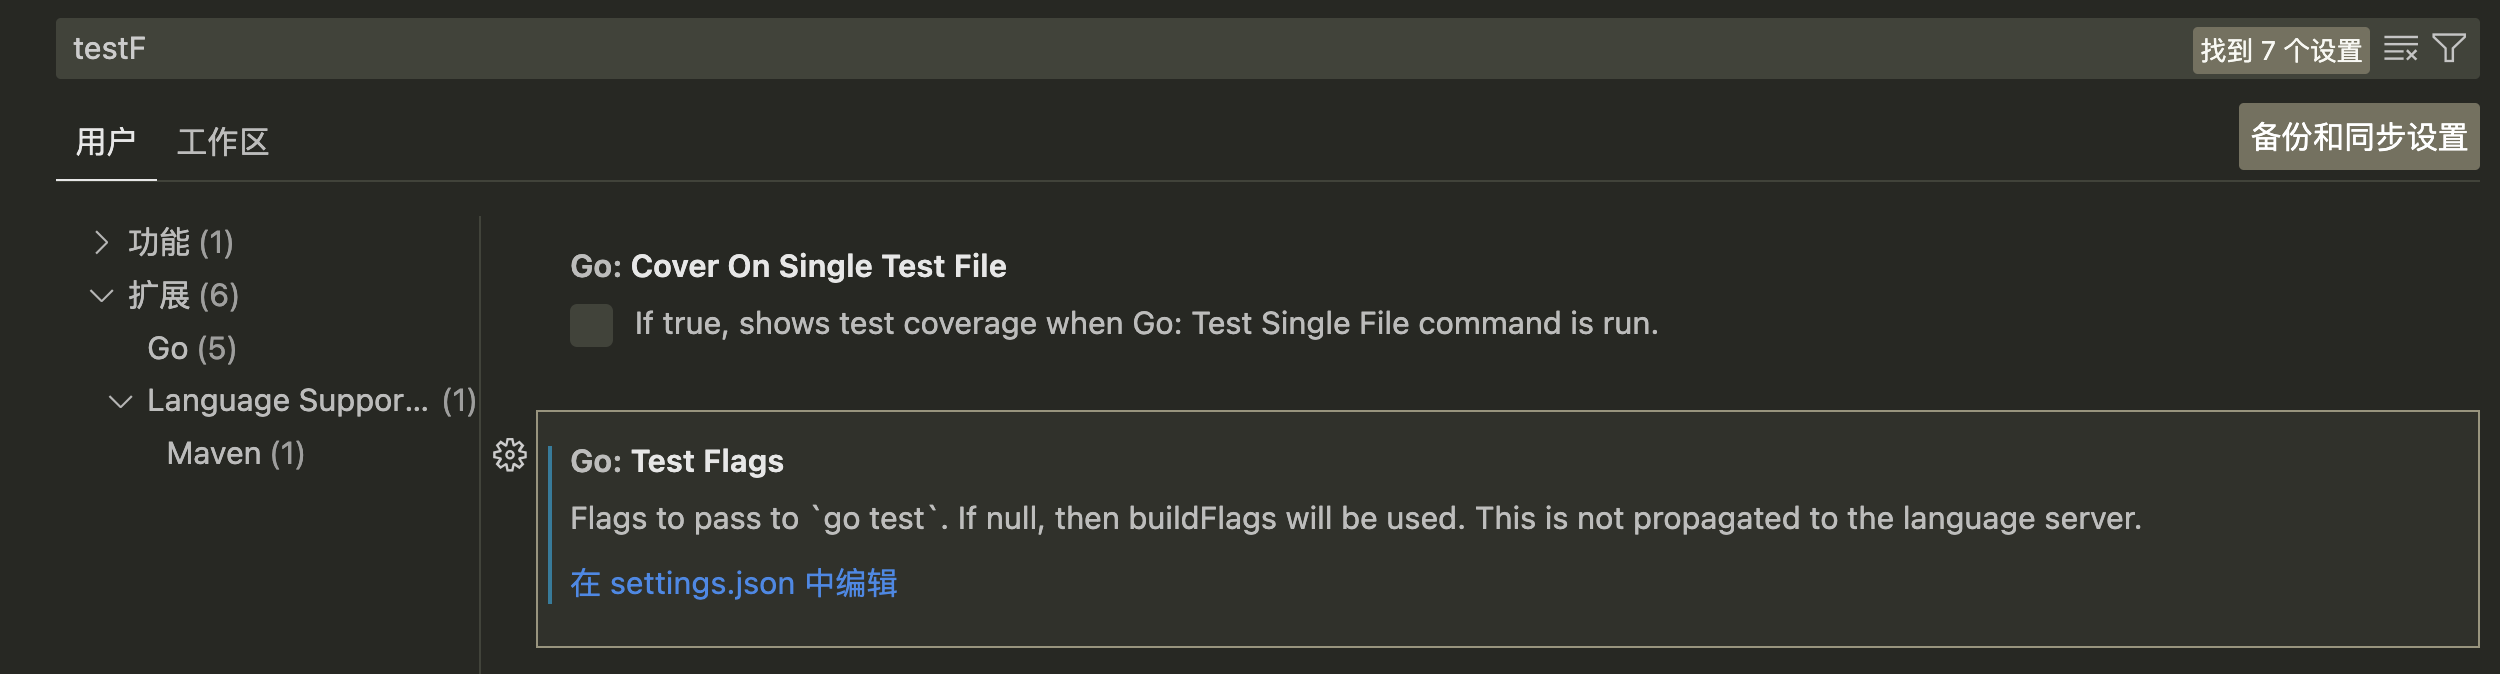
Task: Open the gear icon beside Go: Test Flags
Action: 511,456
